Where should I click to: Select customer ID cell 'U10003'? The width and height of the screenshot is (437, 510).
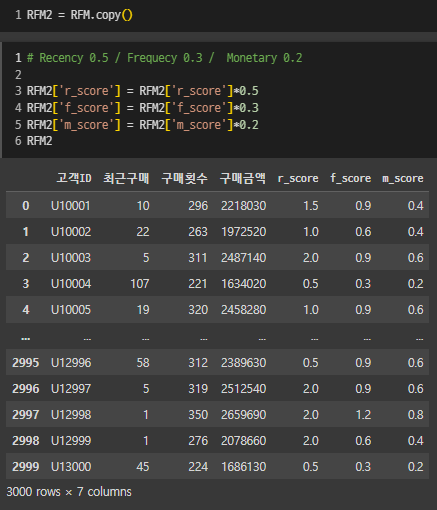(71, 258)
